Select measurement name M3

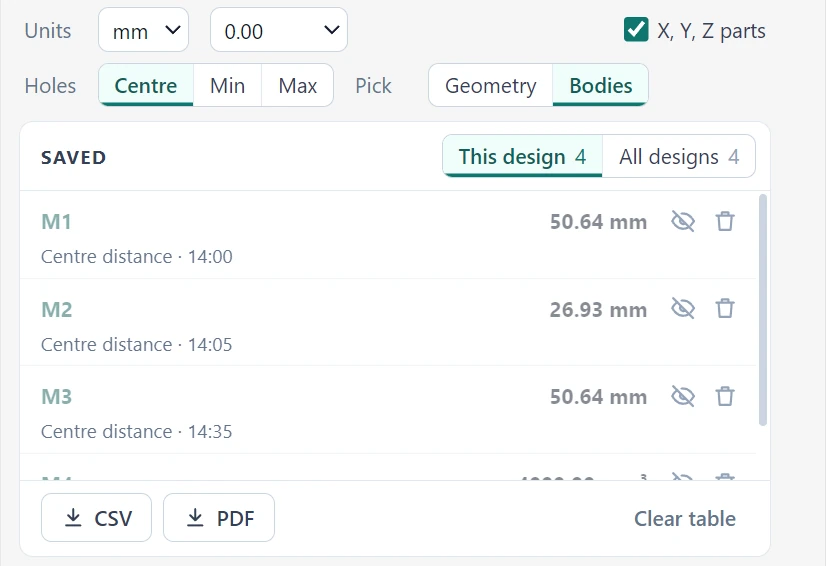click(57, 397)
